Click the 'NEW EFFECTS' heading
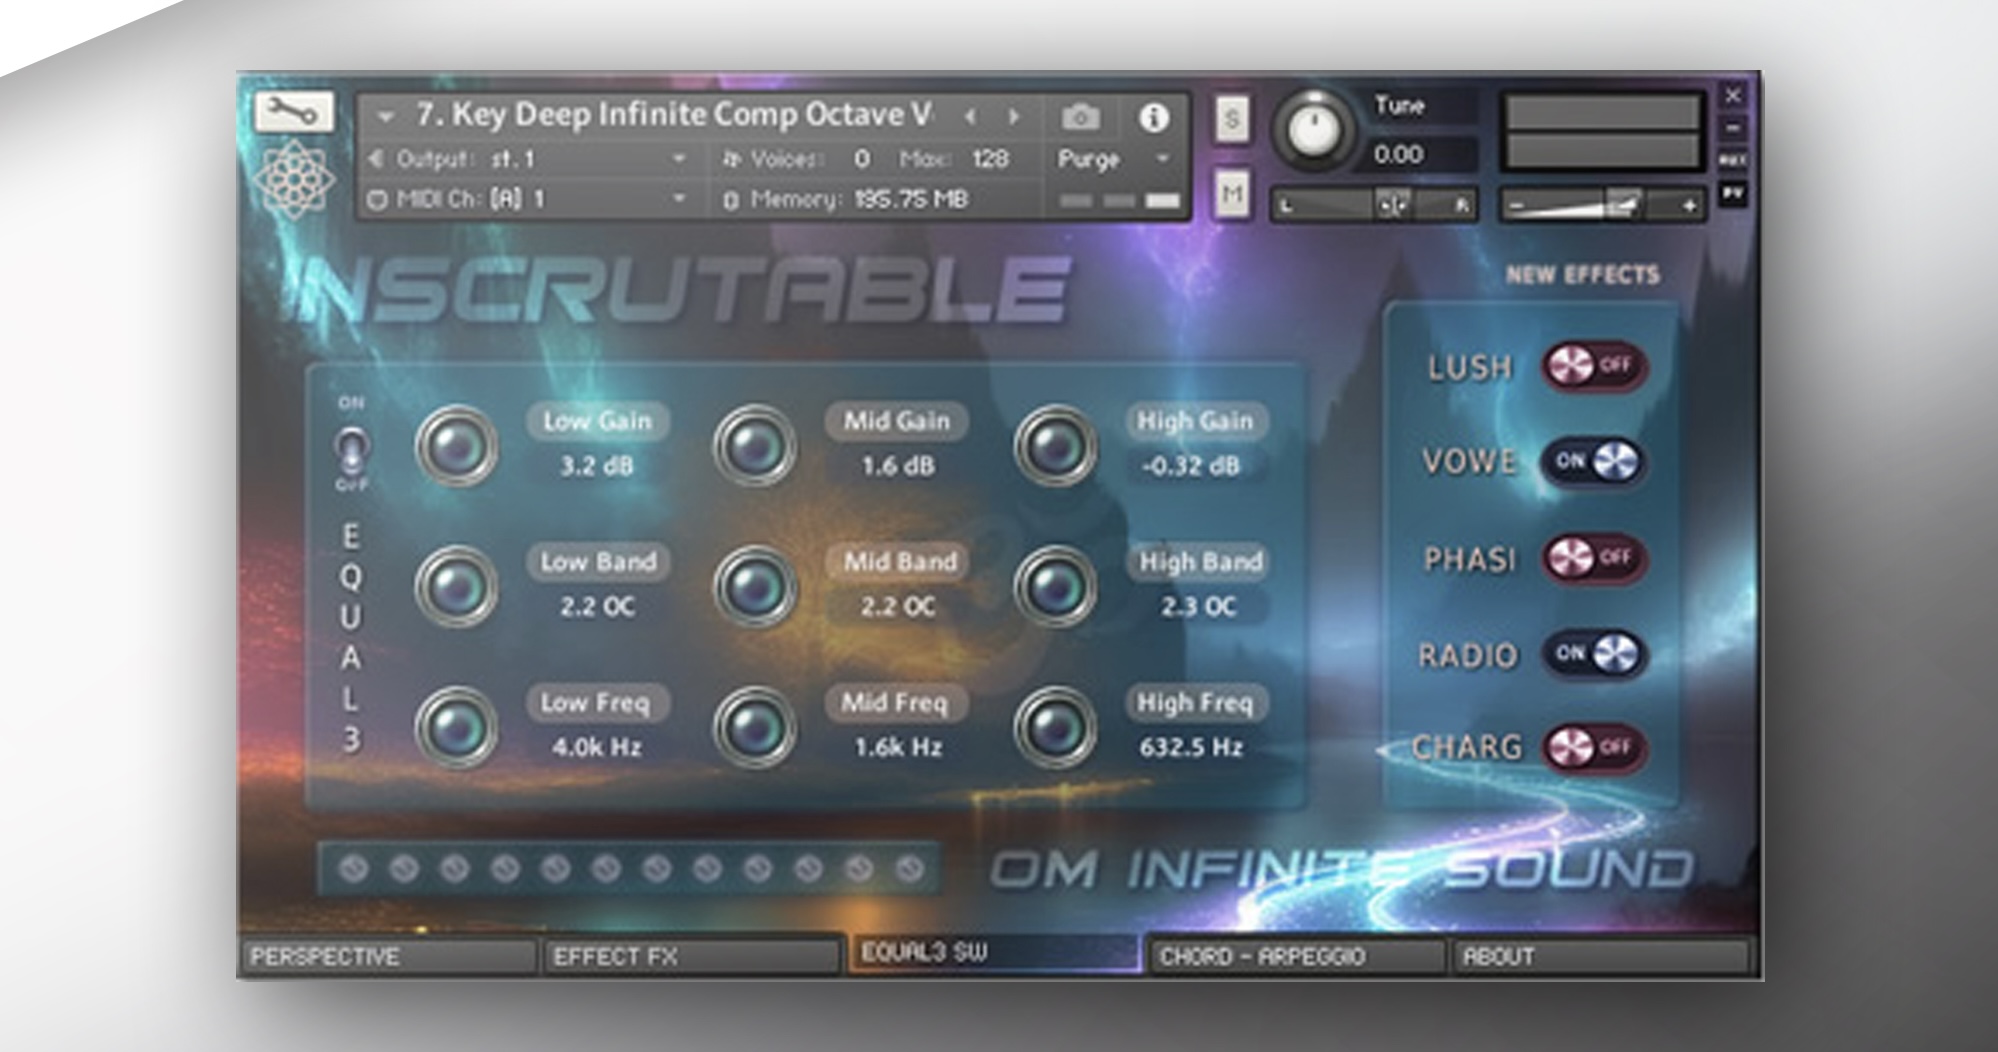This screenshot has height=1052, width=1998. point(1582,275)
